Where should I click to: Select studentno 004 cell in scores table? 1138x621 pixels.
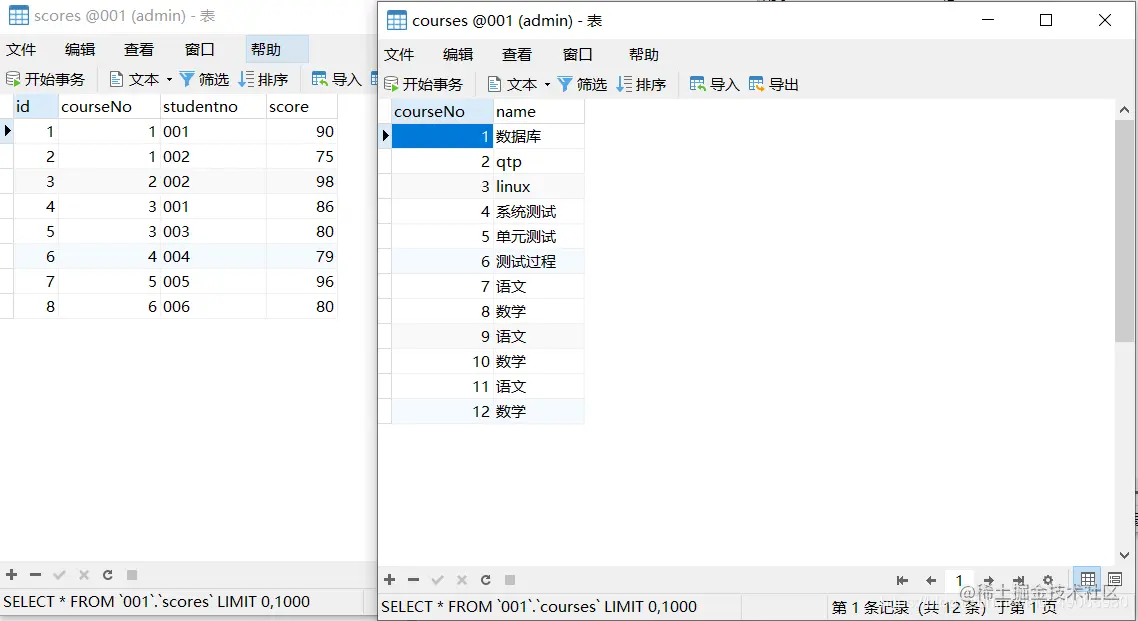point(213,256)
